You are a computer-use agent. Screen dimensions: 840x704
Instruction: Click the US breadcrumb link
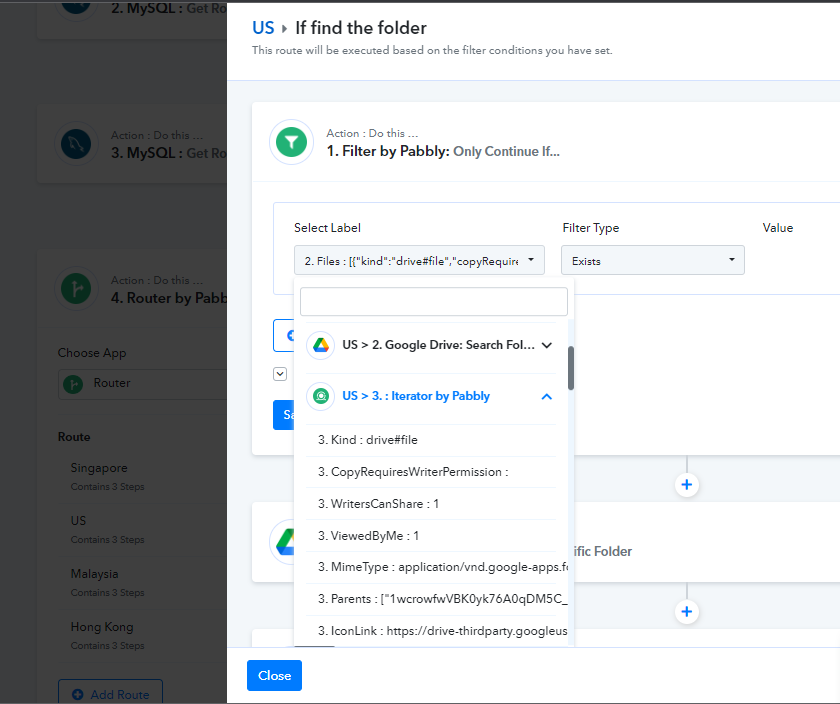(x=263, y=28)
